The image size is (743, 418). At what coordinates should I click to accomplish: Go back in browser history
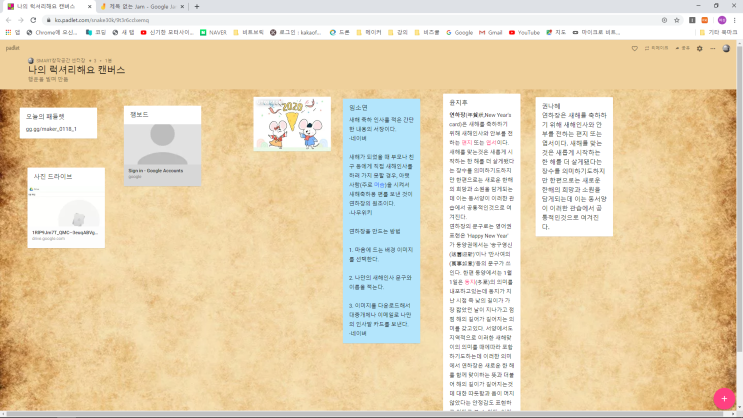pyautogui.click(x=9, y=20)
